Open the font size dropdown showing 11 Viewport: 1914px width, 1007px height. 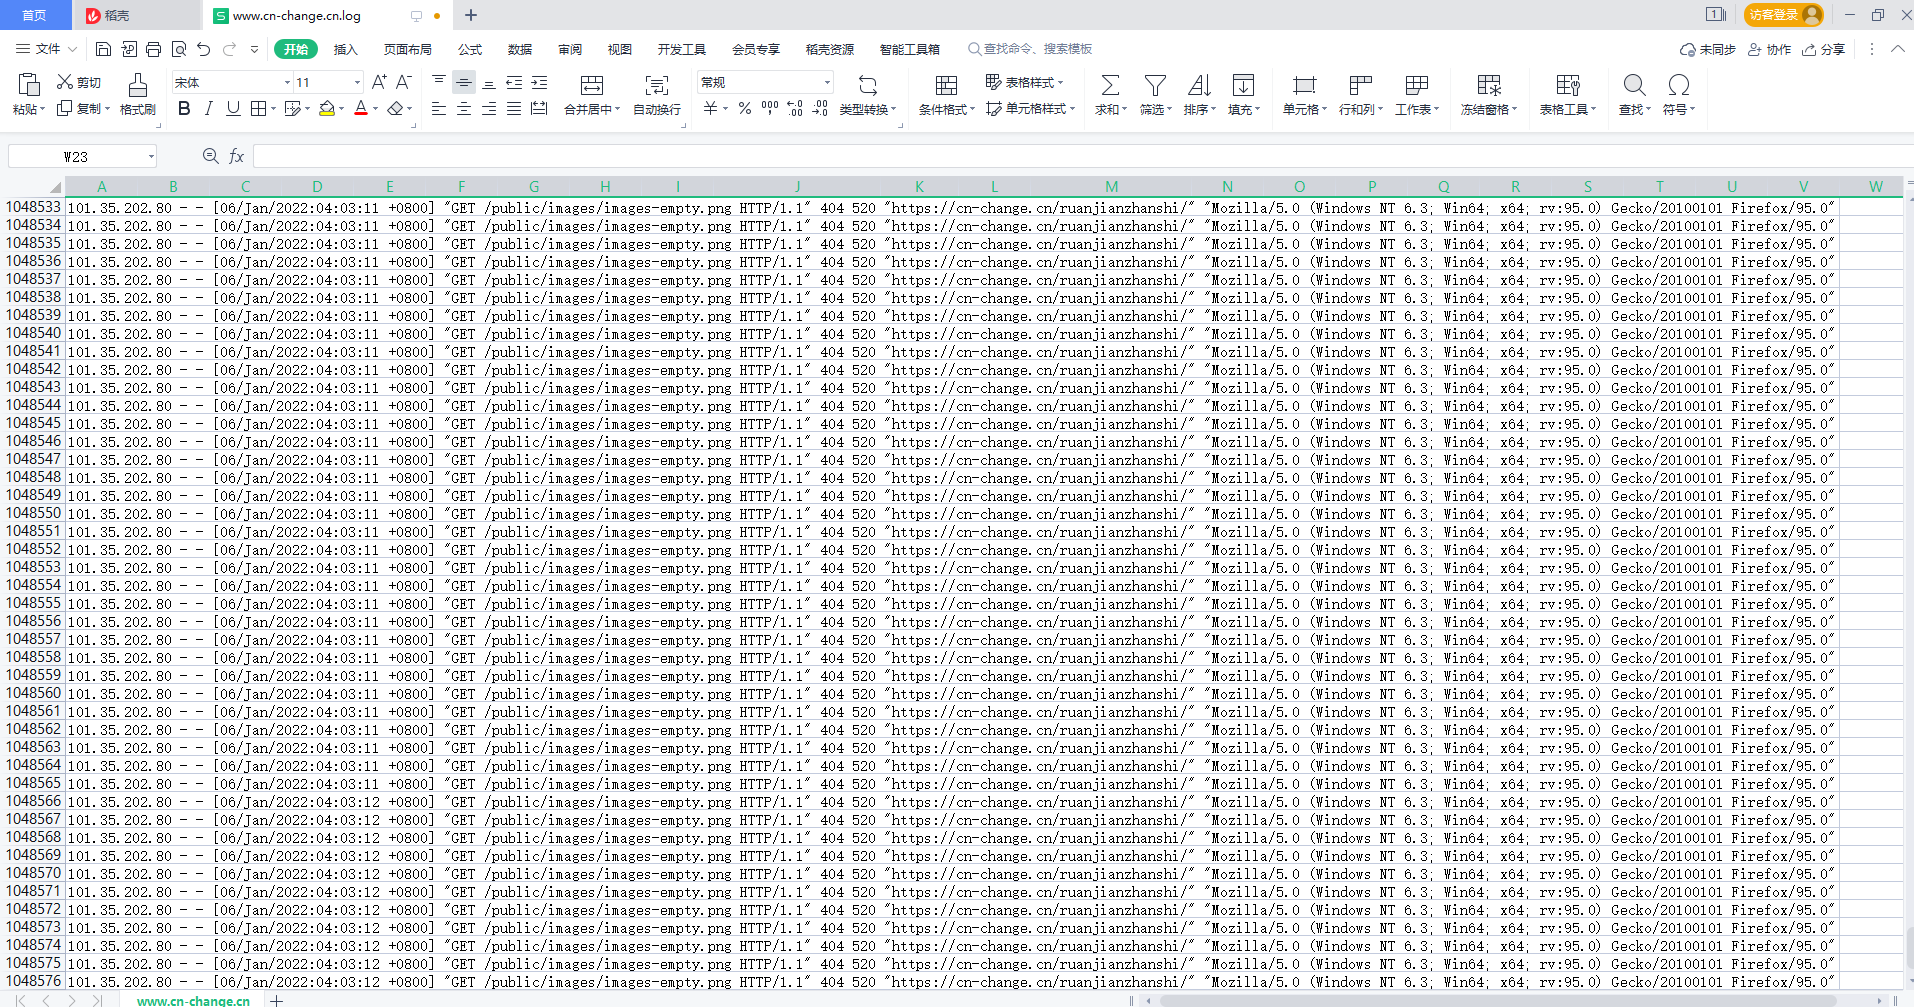click(x=357, y=82)
